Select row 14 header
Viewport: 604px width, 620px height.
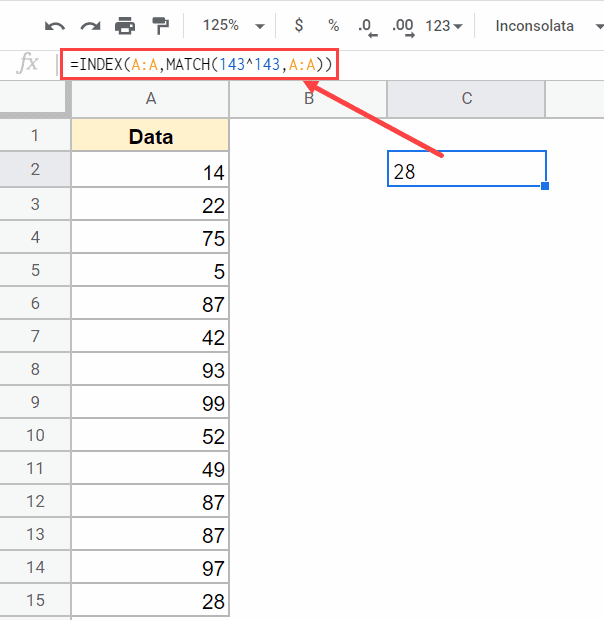click(35, 567)
